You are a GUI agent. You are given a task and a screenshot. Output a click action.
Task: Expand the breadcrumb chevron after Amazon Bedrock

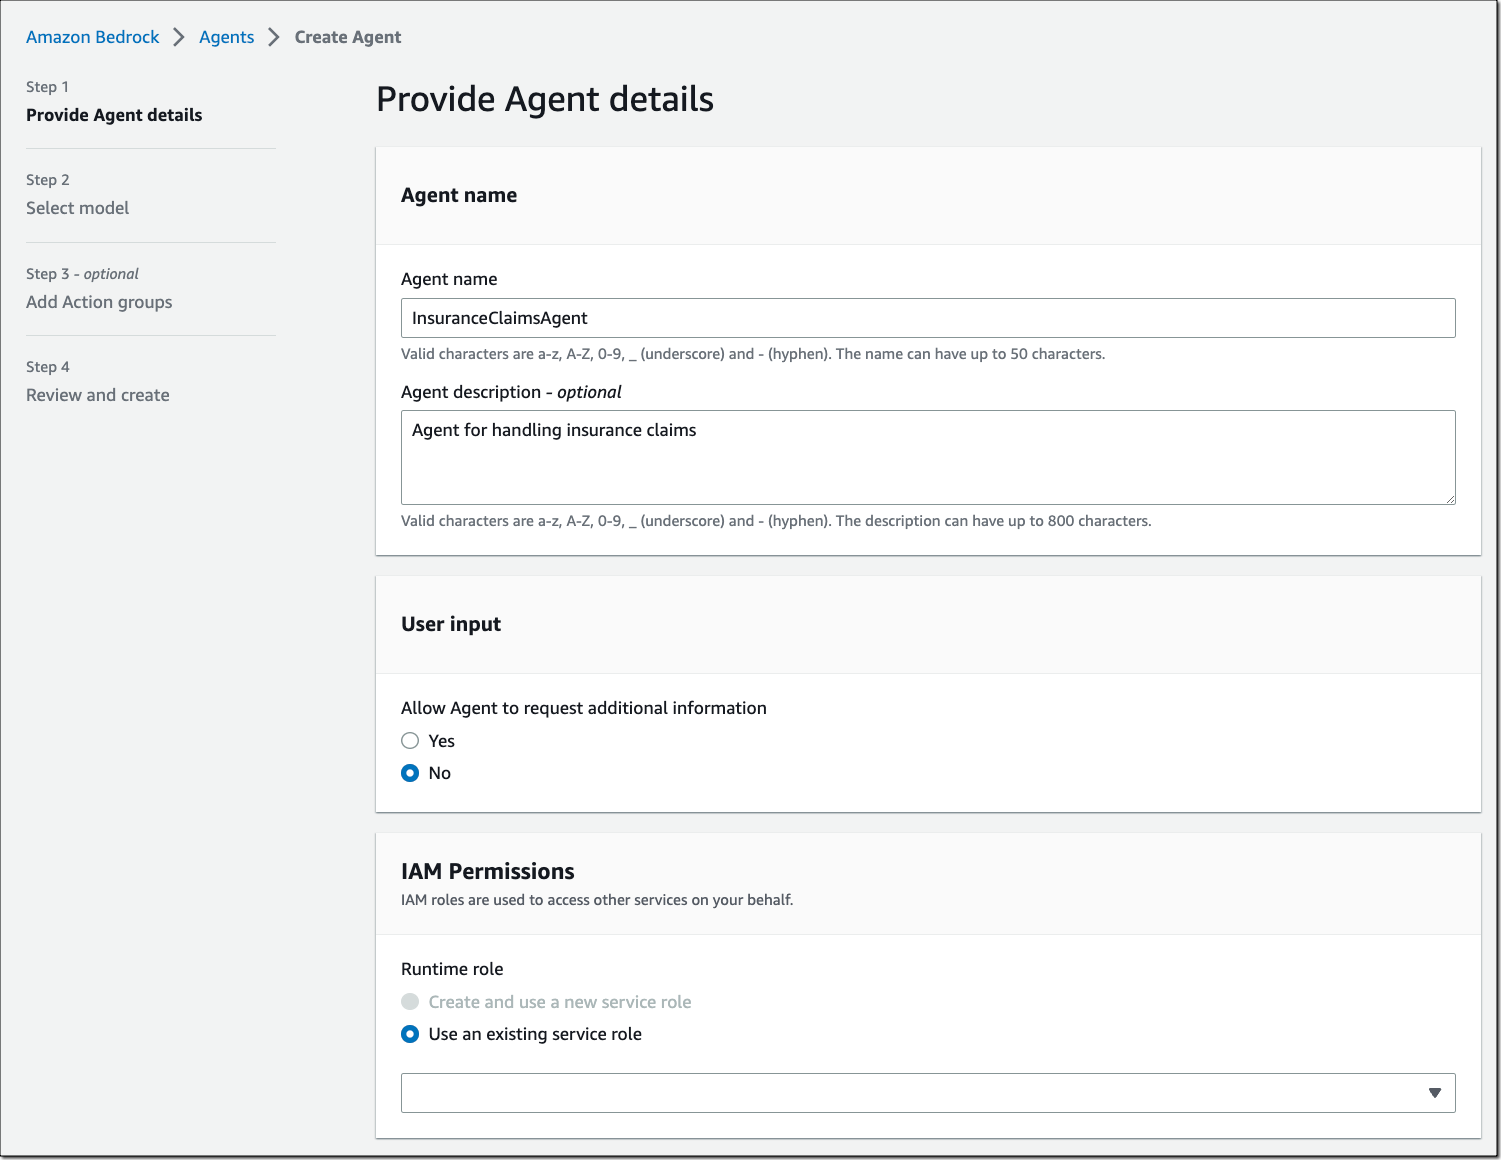coord(180,36)
